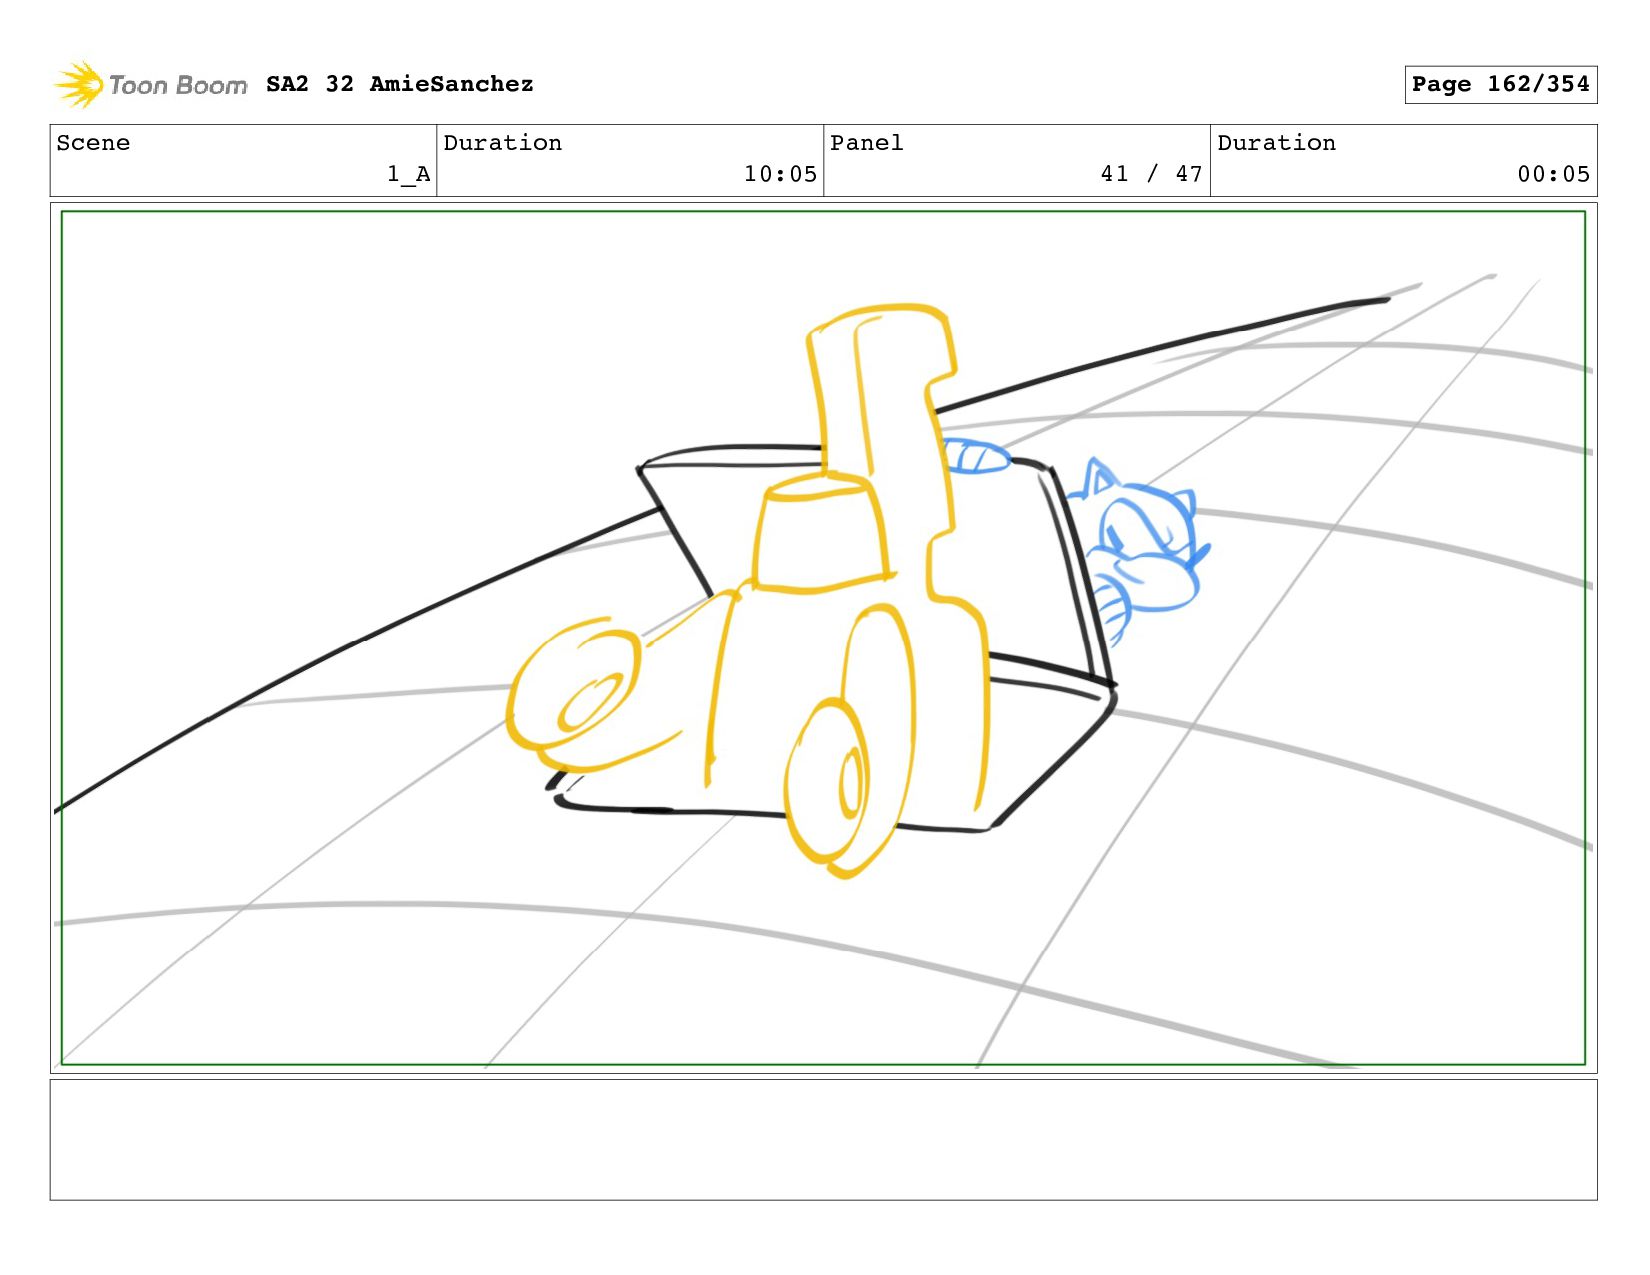Select the panel number 41 / 47

point(1151,174)
